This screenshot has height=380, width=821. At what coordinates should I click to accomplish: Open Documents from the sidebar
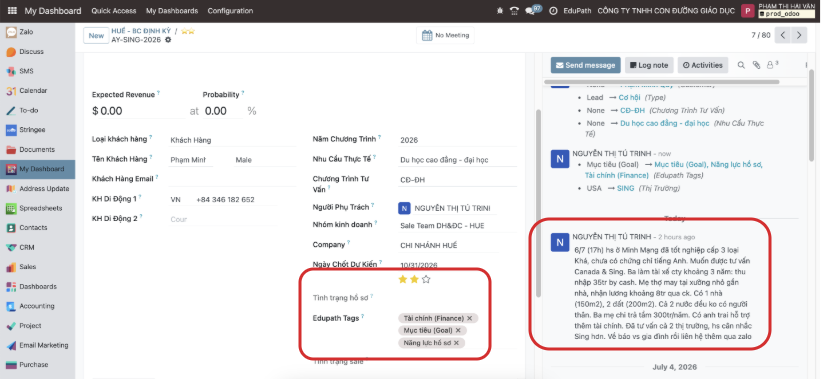[37, 150]
